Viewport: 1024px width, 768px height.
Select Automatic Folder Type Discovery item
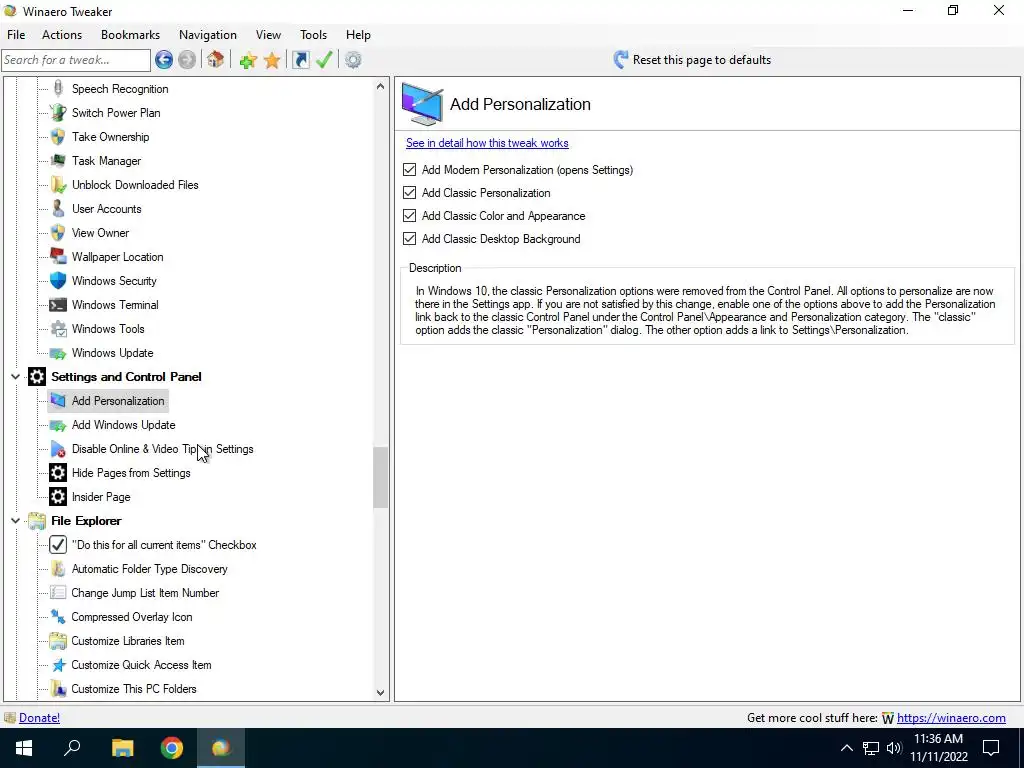150,569
